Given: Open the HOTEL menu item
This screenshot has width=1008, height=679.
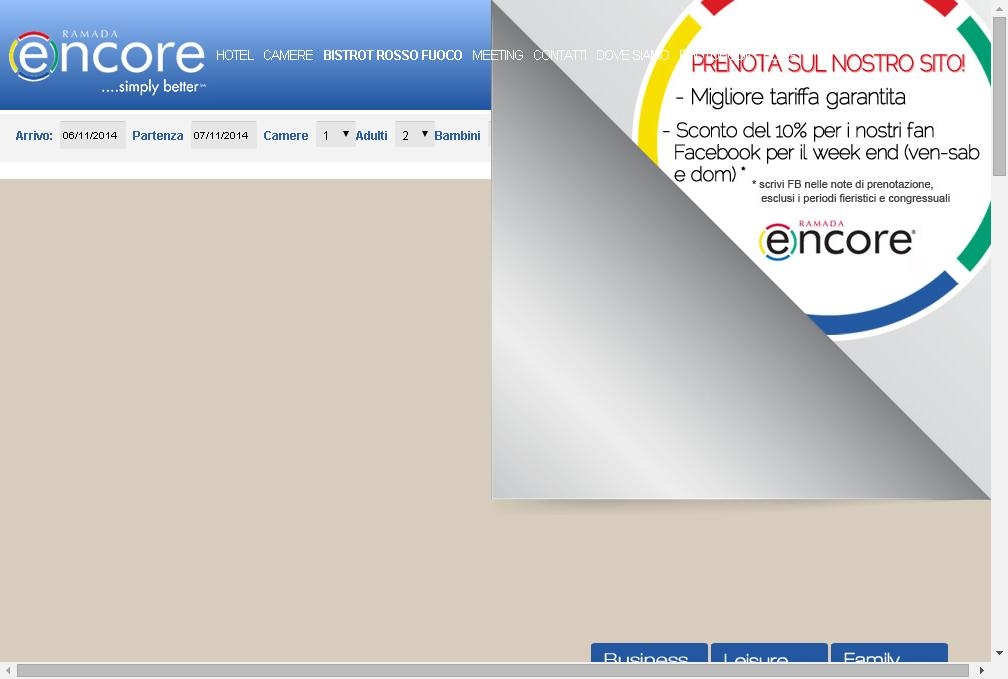Looking at the screenshot, I should pyautogui.click(x=235, y=55).
